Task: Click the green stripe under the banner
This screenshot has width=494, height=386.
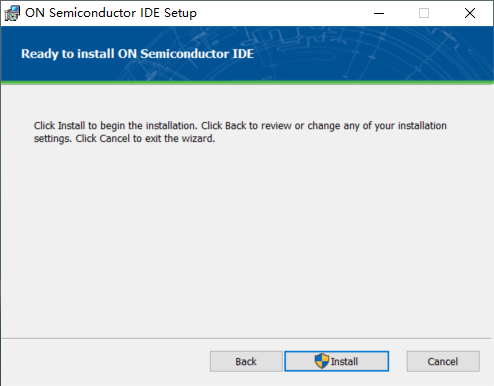Action: click(x=247, y=82)
